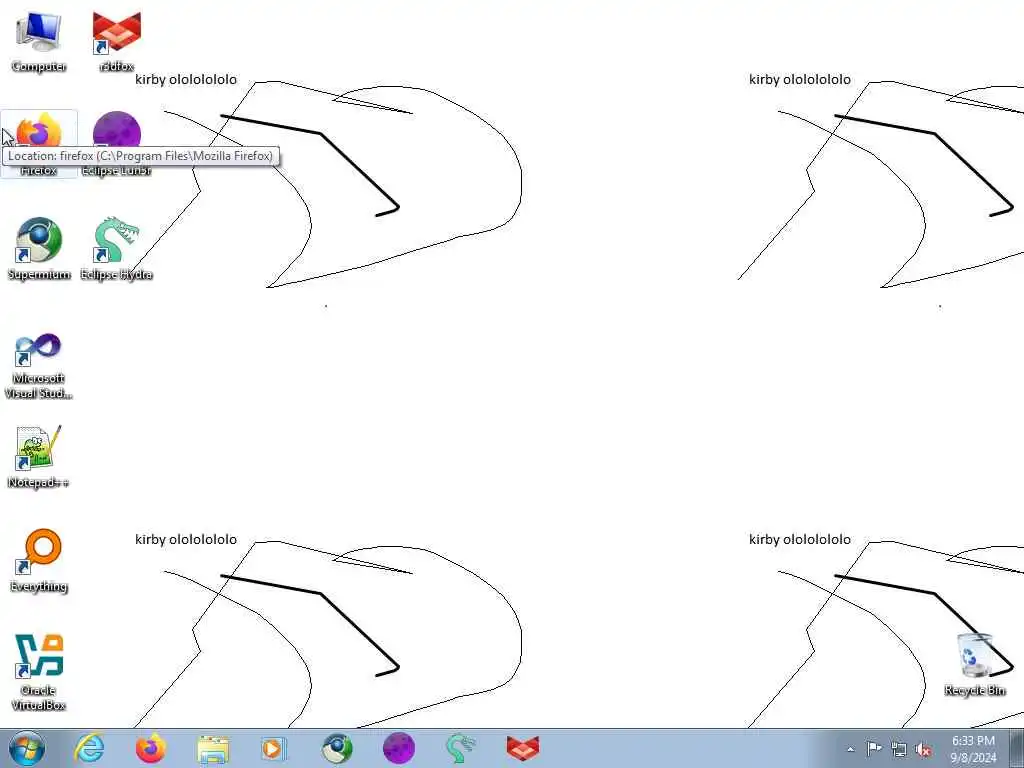
Task: Select the Computer desktop icon
Action: (39, 42)
